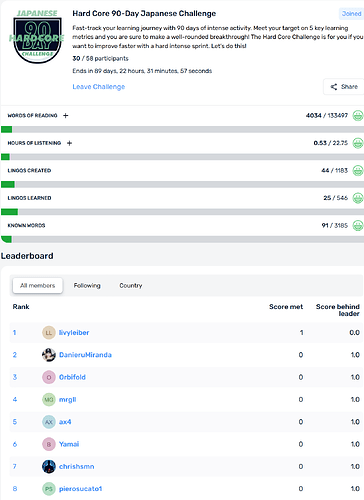Click the Leave Challenge link

pyautogui.click(x=99, y=87)
